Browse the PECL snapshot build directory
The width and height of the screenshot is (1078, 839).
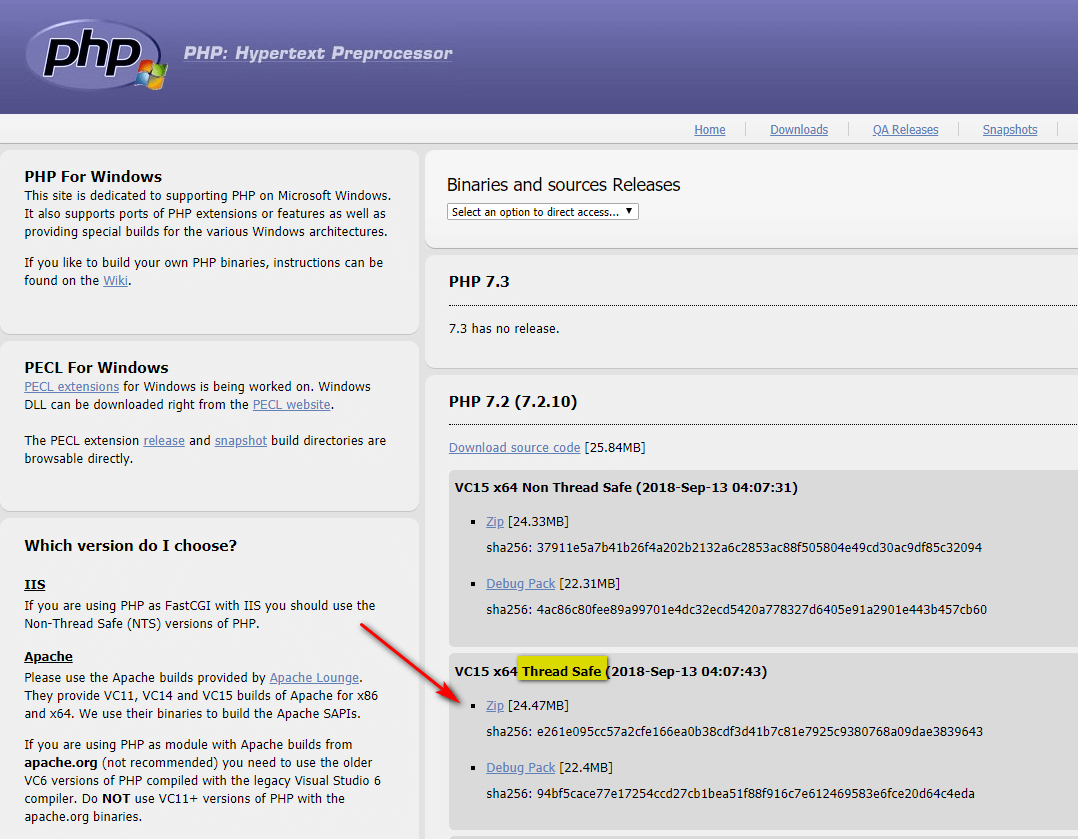[240, 441]
